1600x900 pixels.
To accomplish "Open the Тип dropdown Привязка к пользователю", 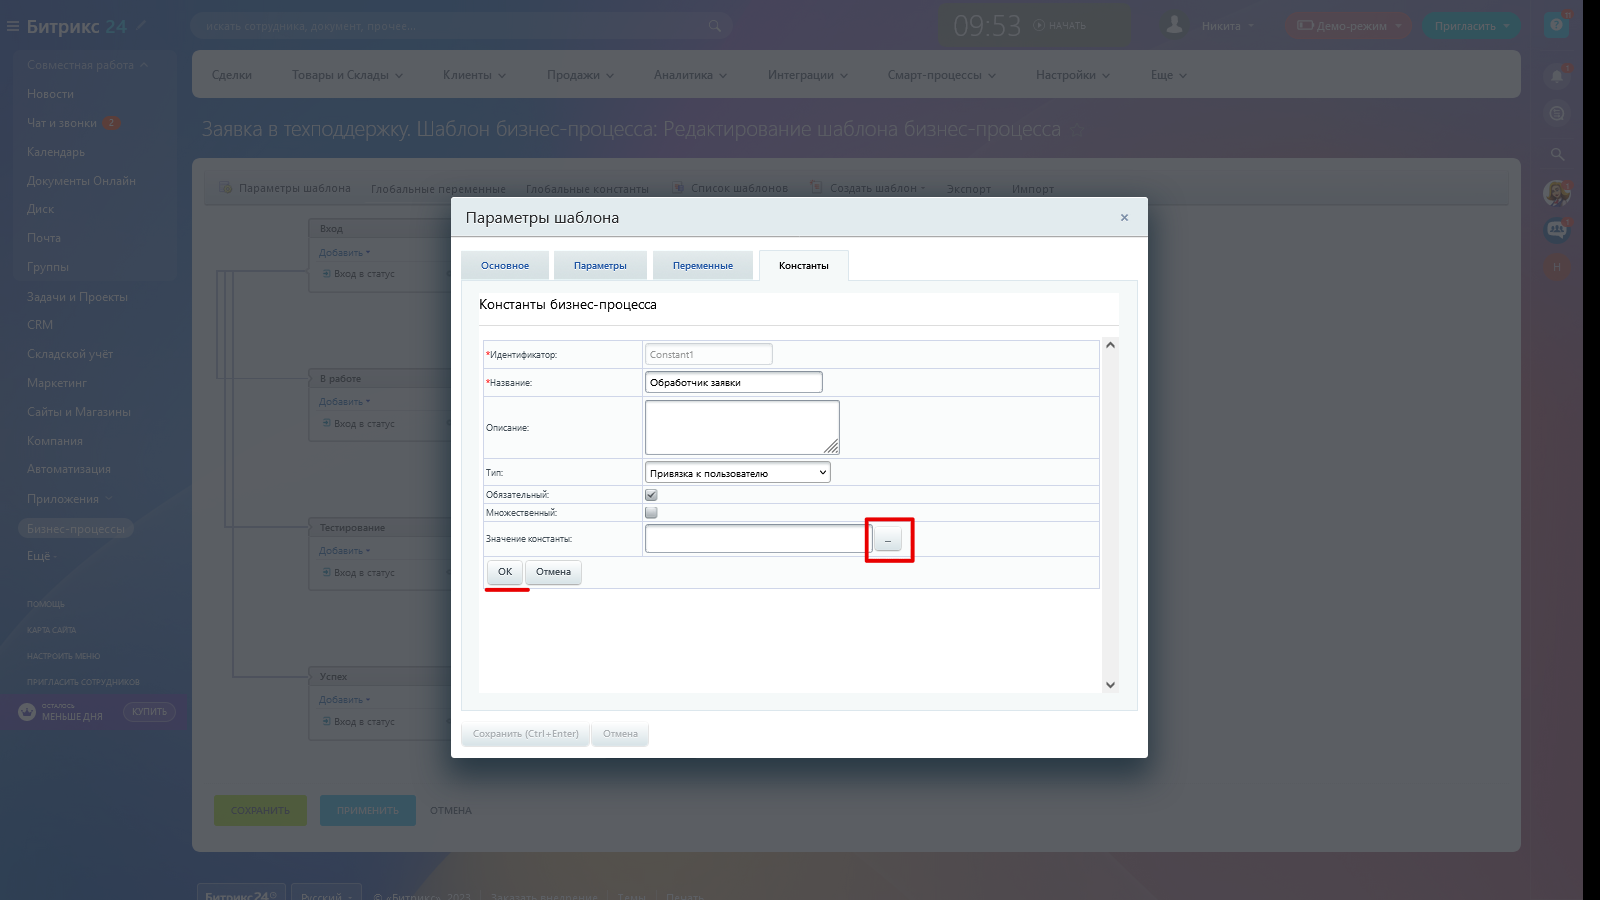I will [x=738, y=473].
